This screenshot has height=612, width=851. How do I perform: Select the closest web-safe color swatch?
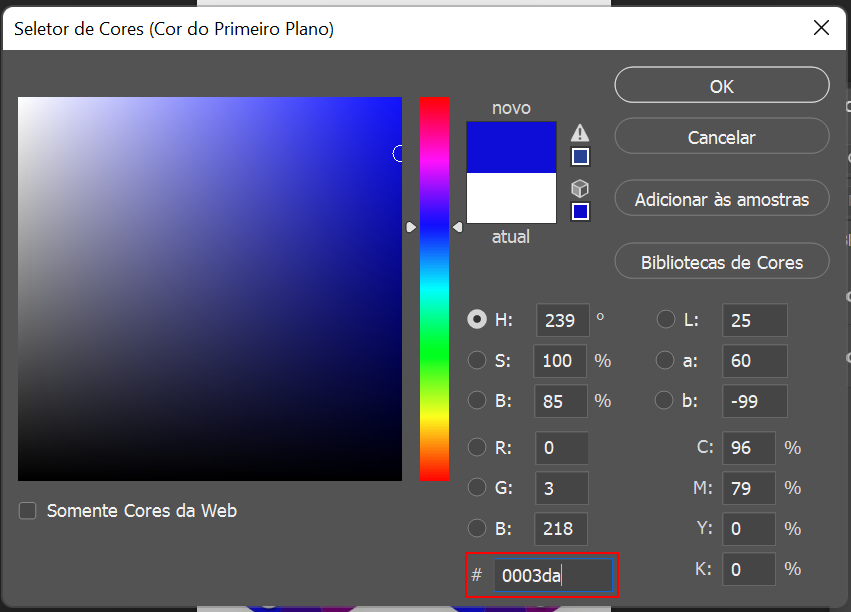(x=580, y=211)
